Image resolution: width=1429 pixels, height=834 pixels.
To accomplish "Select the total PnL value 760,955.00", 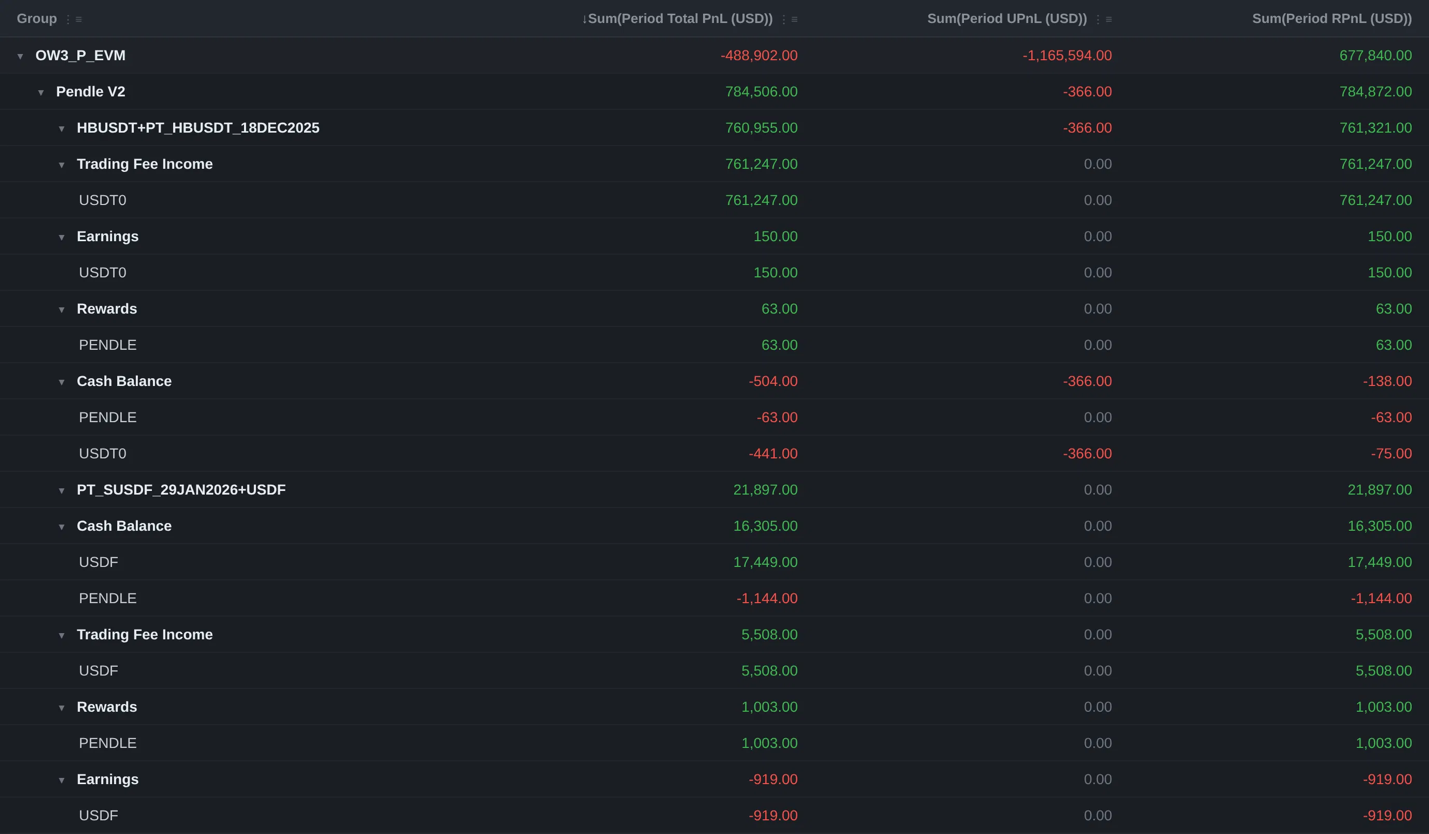I will 761,128.
